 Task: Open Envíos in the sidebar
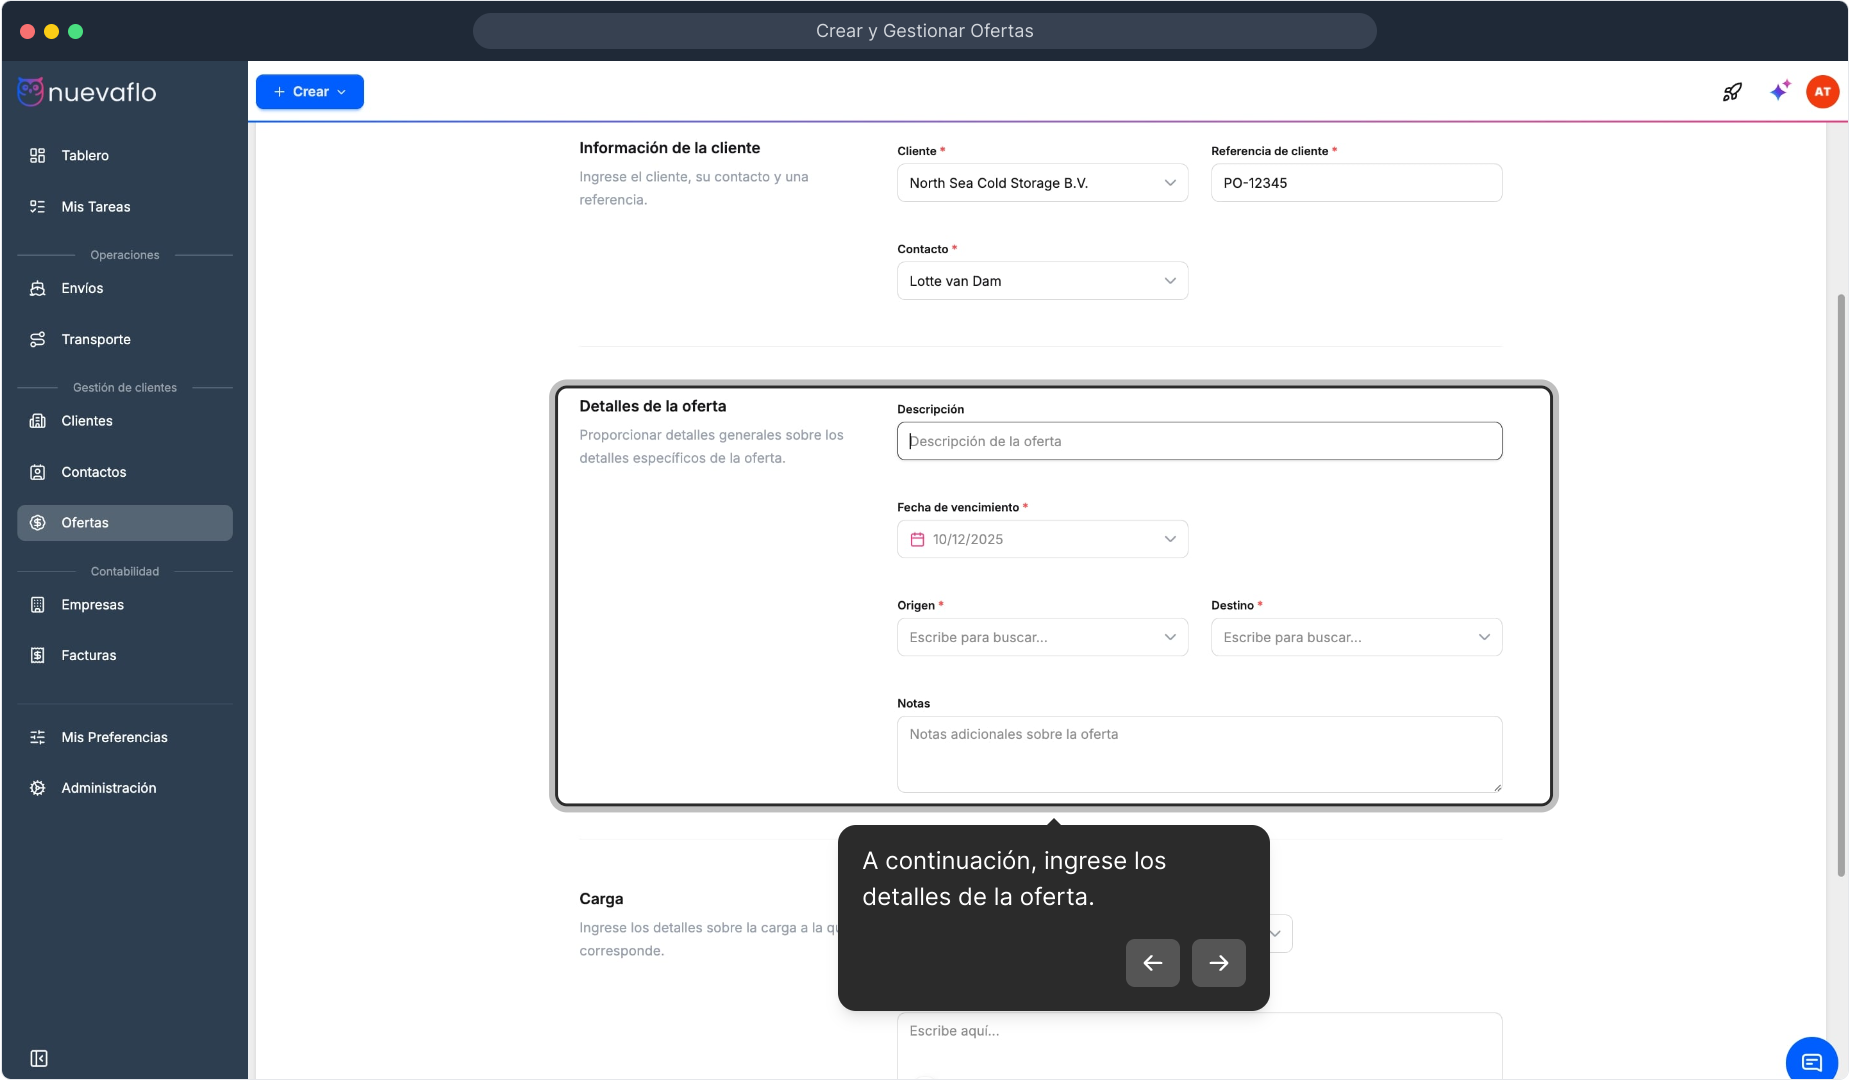pyautogui.click(x=82, y=288)
